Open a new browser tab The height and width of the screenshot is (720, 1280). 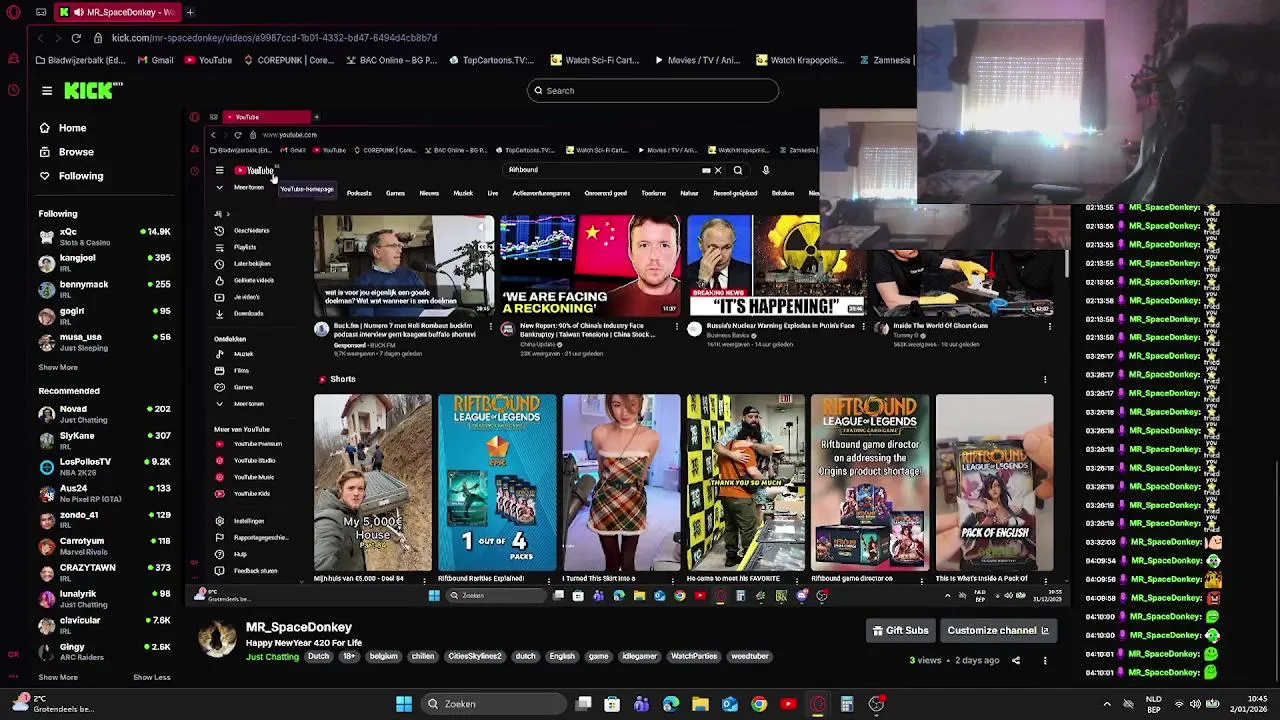[x=190, y=12]
